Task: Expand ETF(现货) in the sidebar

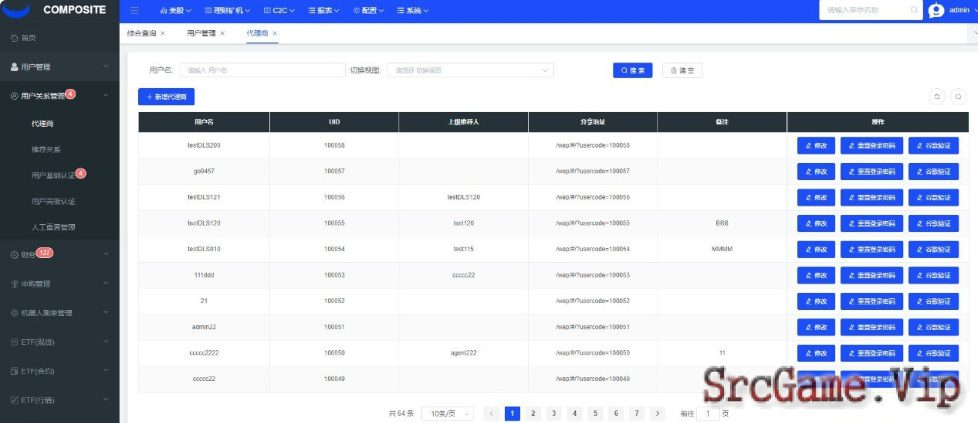Action: click(x=59, y=342)
